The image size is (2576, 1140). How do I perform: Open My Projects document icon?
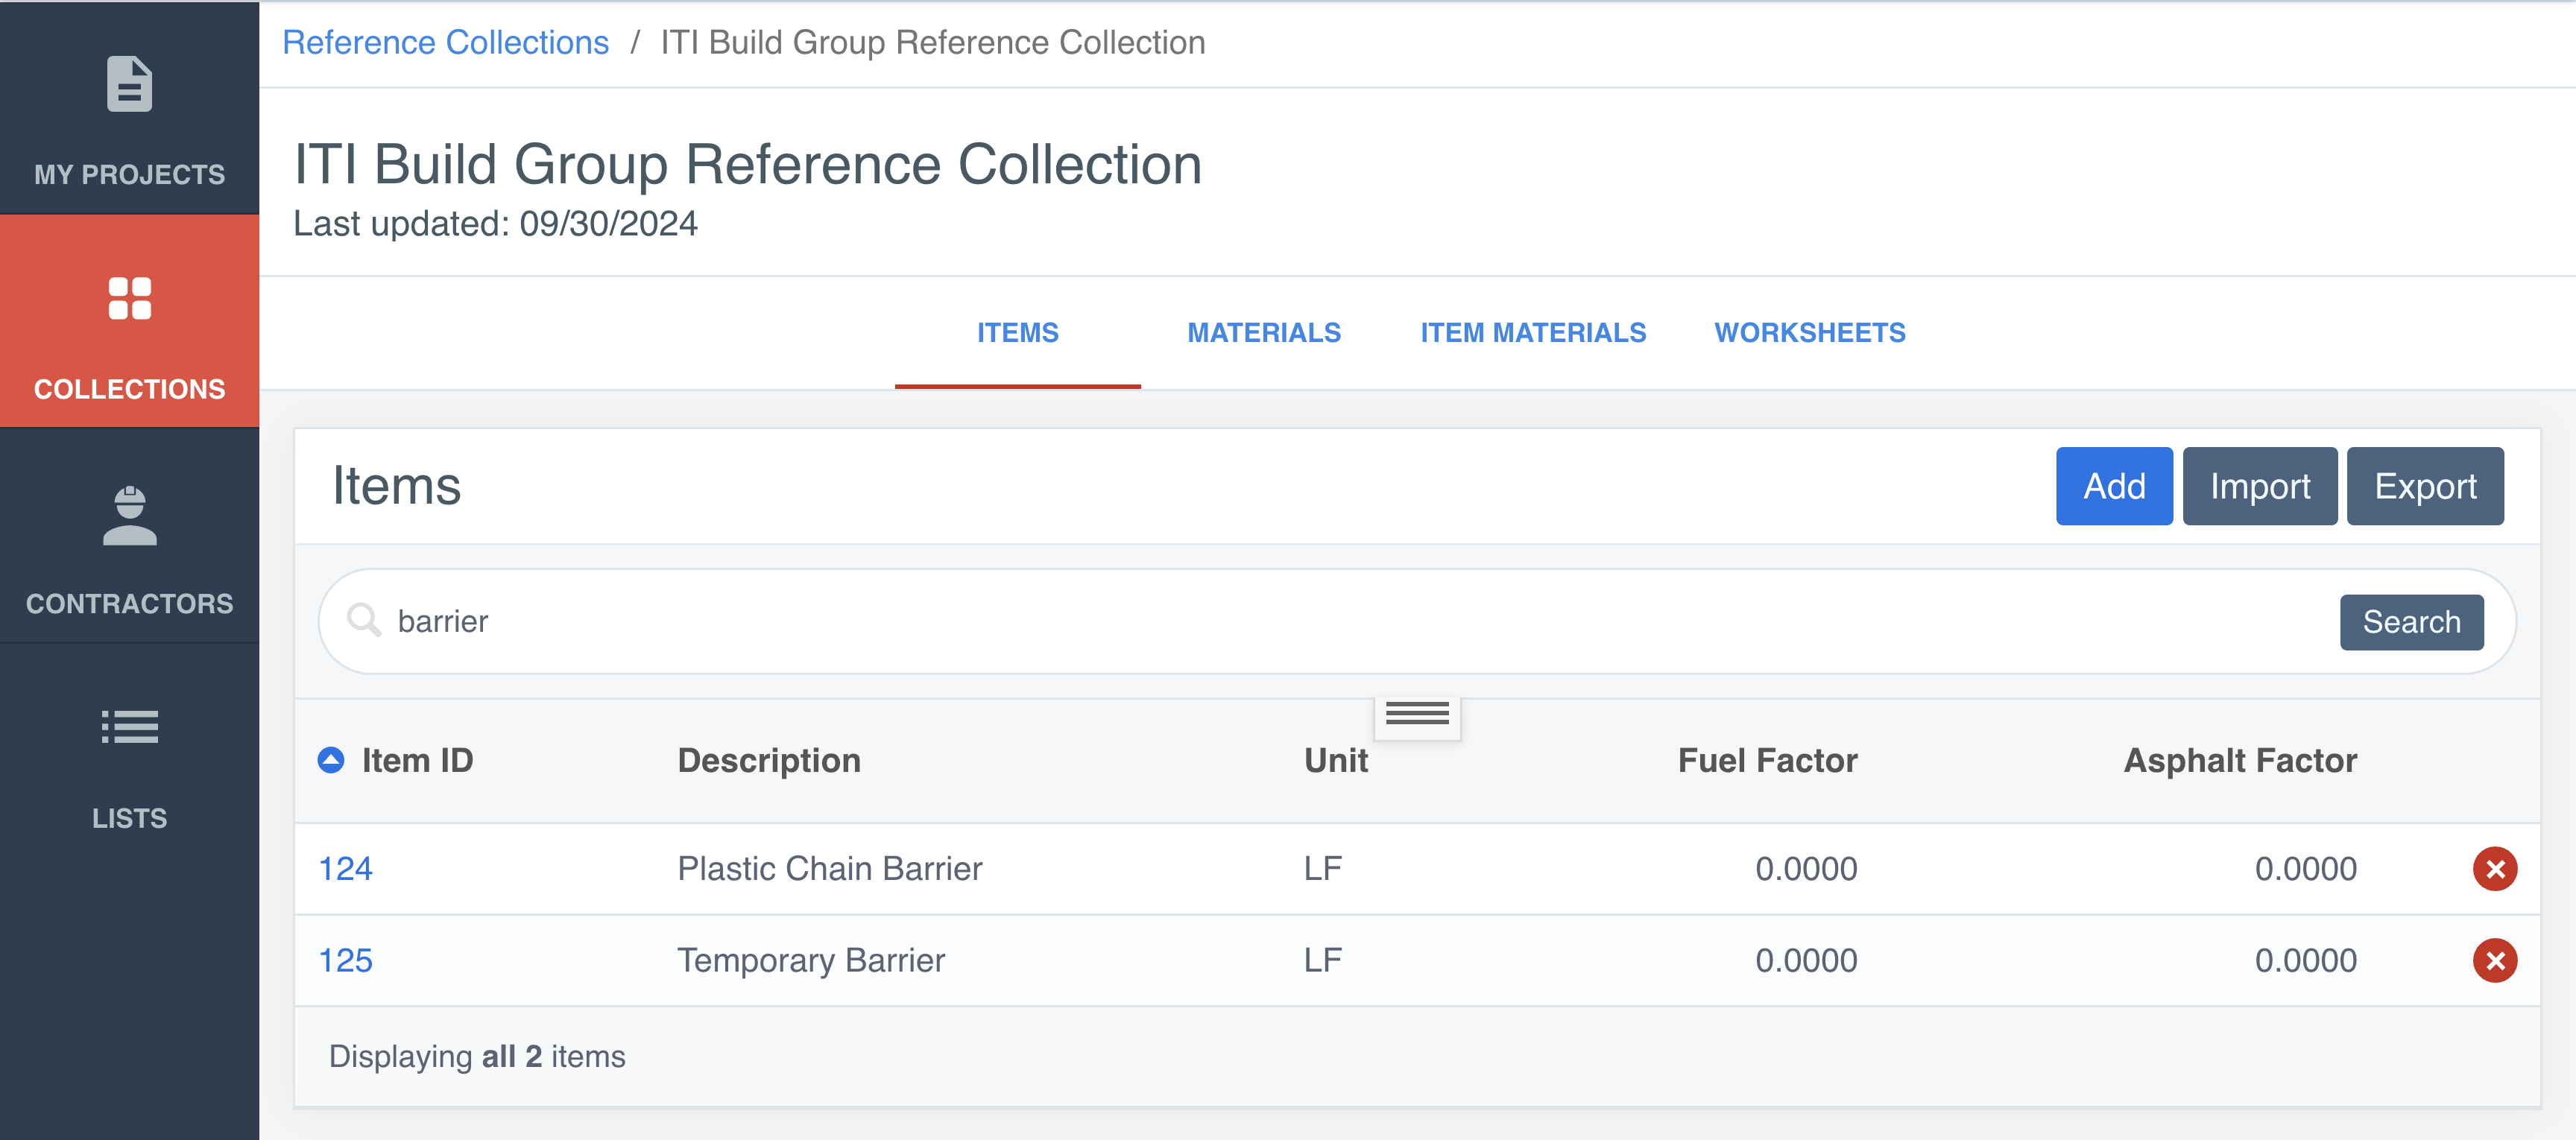pos(129,84)
